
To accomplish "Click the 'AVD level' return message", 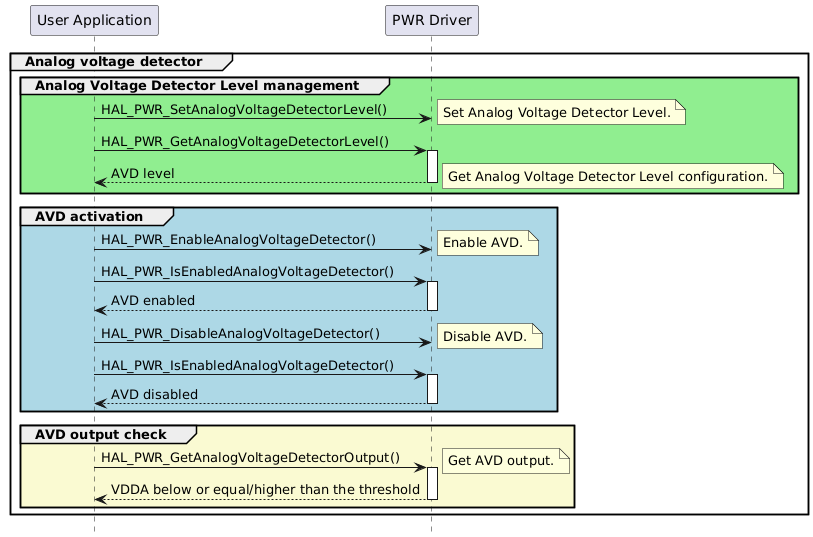I will [x=143, y=174].
